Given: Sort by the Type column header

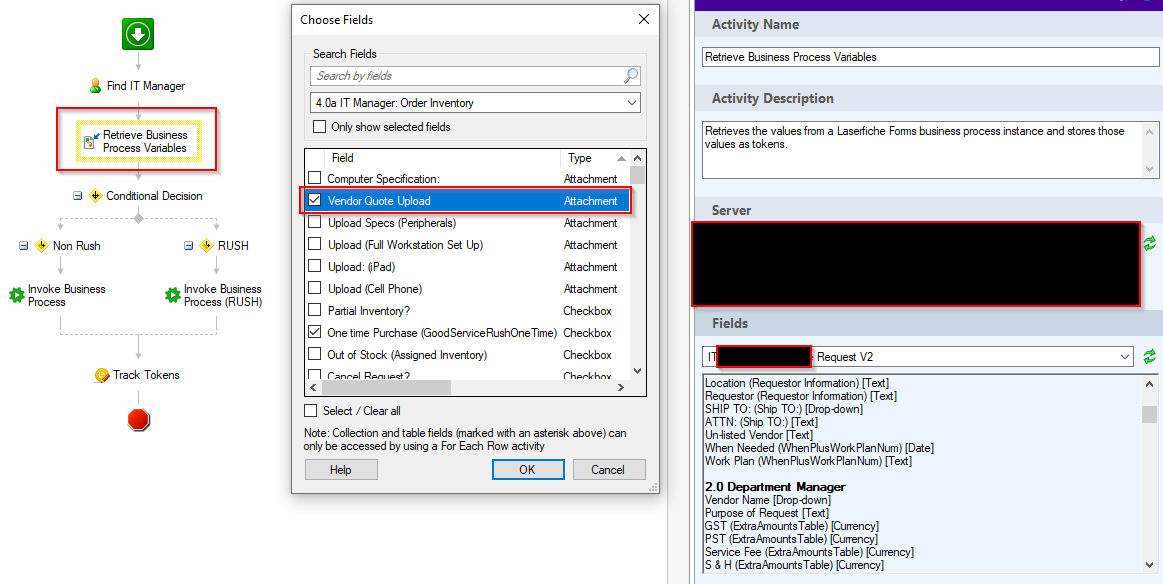Looking at the screenshot, I should click(x=595, y=158).
